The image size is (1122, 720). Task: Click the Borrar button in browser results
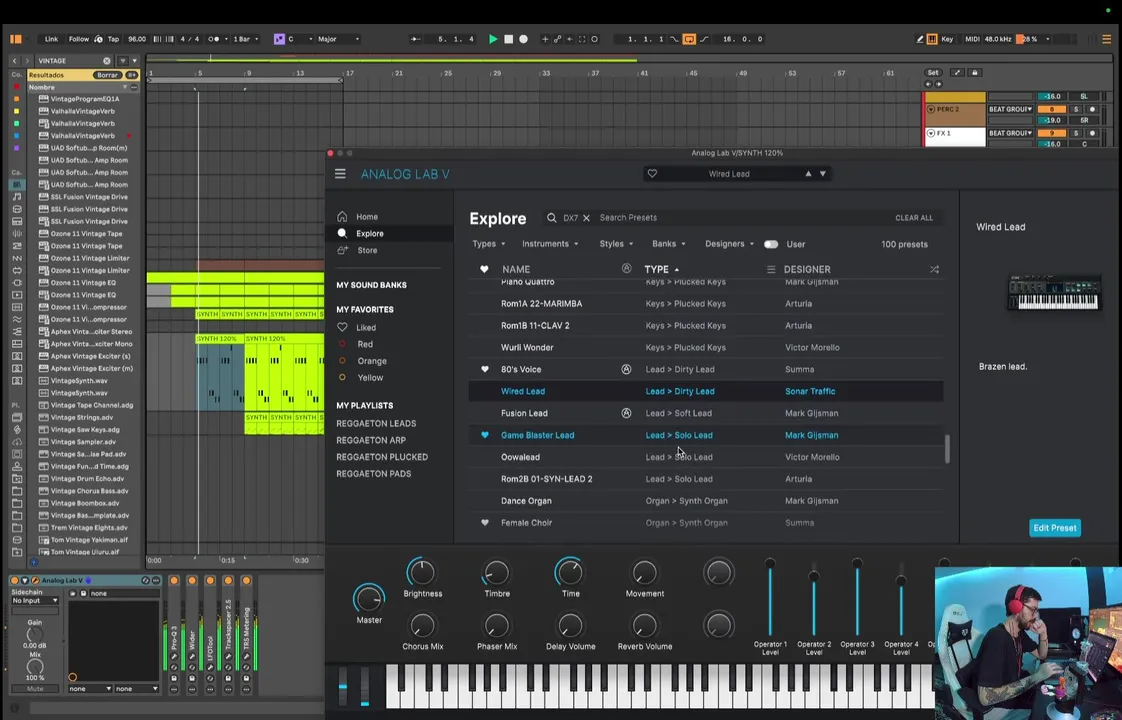(107, 75)
